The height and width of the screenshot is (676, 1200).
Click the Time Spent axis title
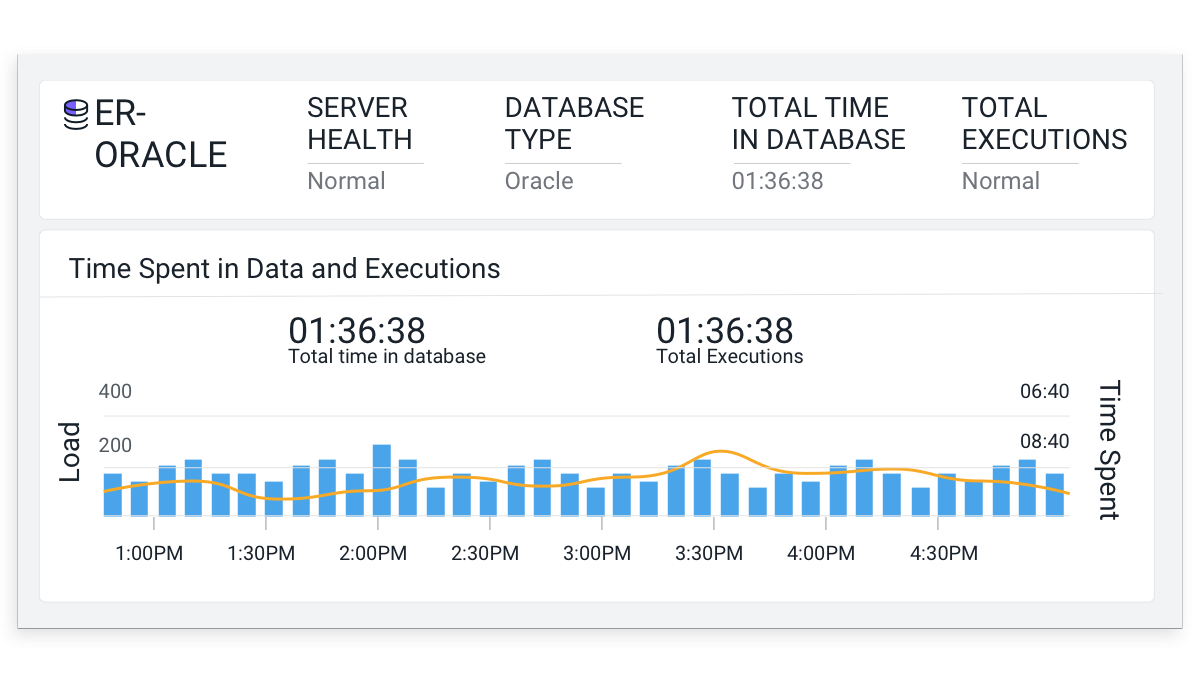tap(1109, 450)
